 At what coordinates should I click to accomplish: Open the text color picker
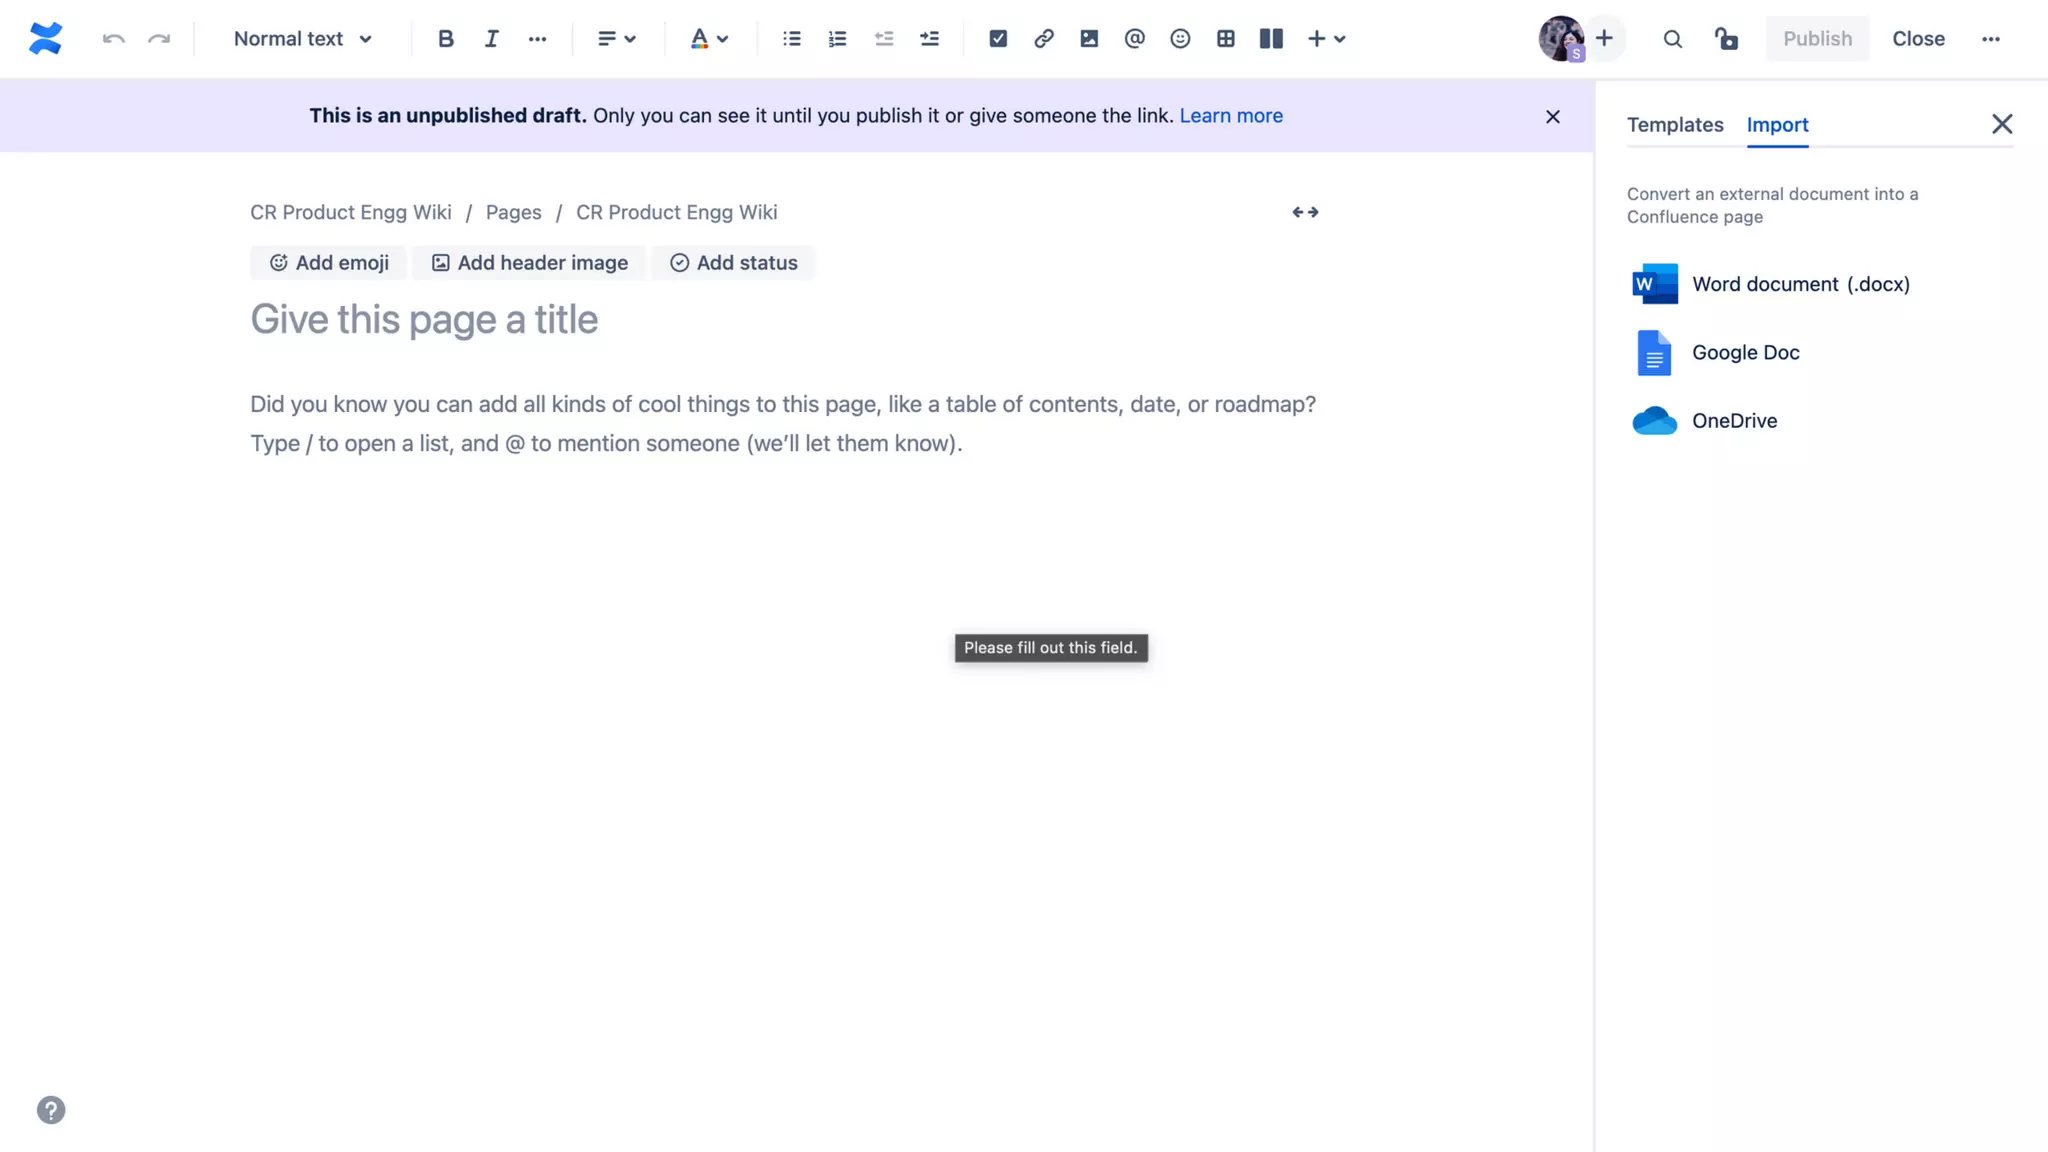(708, 39)
